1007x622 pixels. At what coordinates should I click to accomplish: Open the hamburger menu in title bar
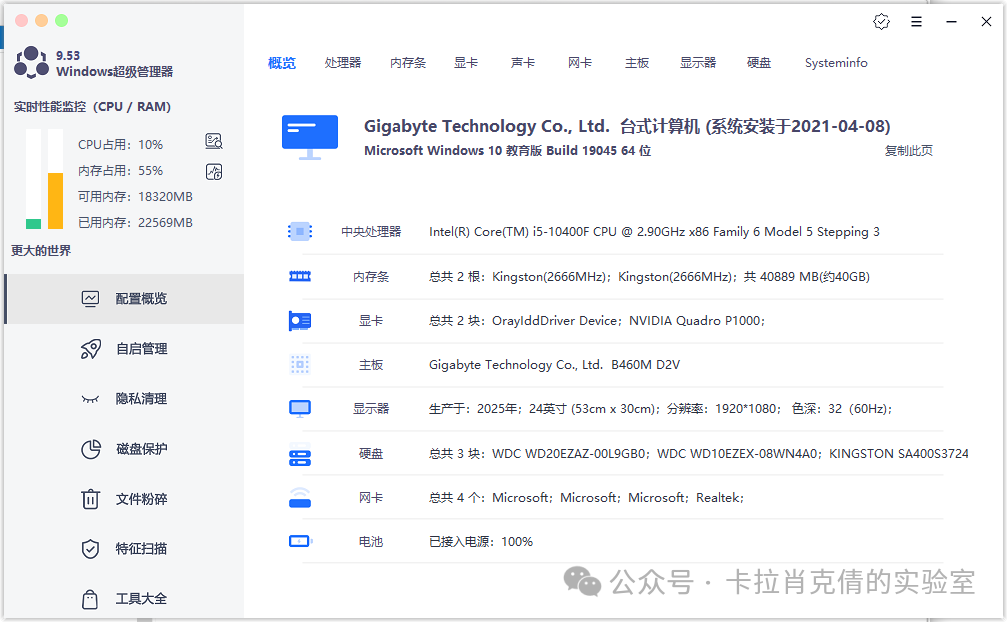[x=917, y=21]
